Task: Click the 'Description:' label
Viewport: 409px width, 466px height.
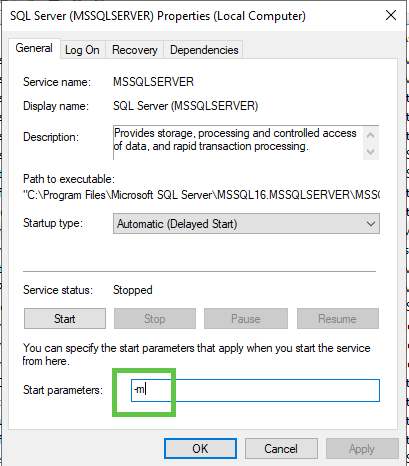Action: coord(51,137)
